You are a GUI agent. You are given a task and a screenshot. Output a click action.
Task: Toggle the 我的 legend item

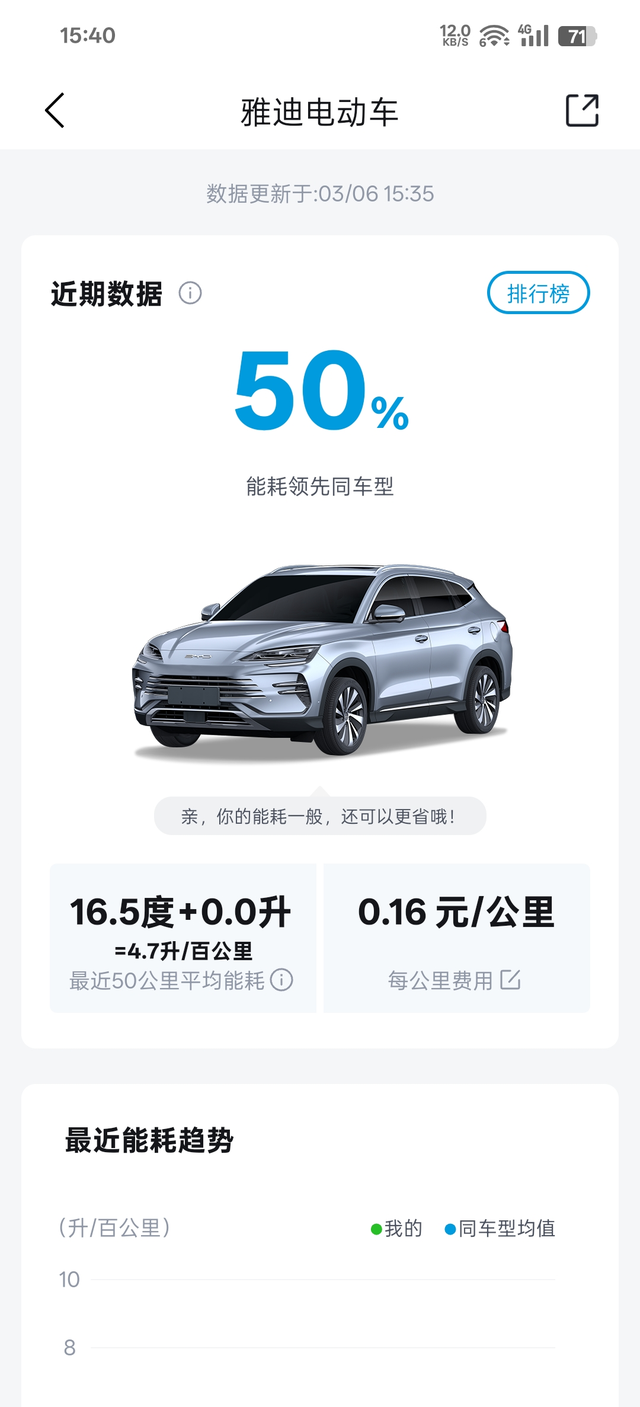click(x=396, y=1228)
